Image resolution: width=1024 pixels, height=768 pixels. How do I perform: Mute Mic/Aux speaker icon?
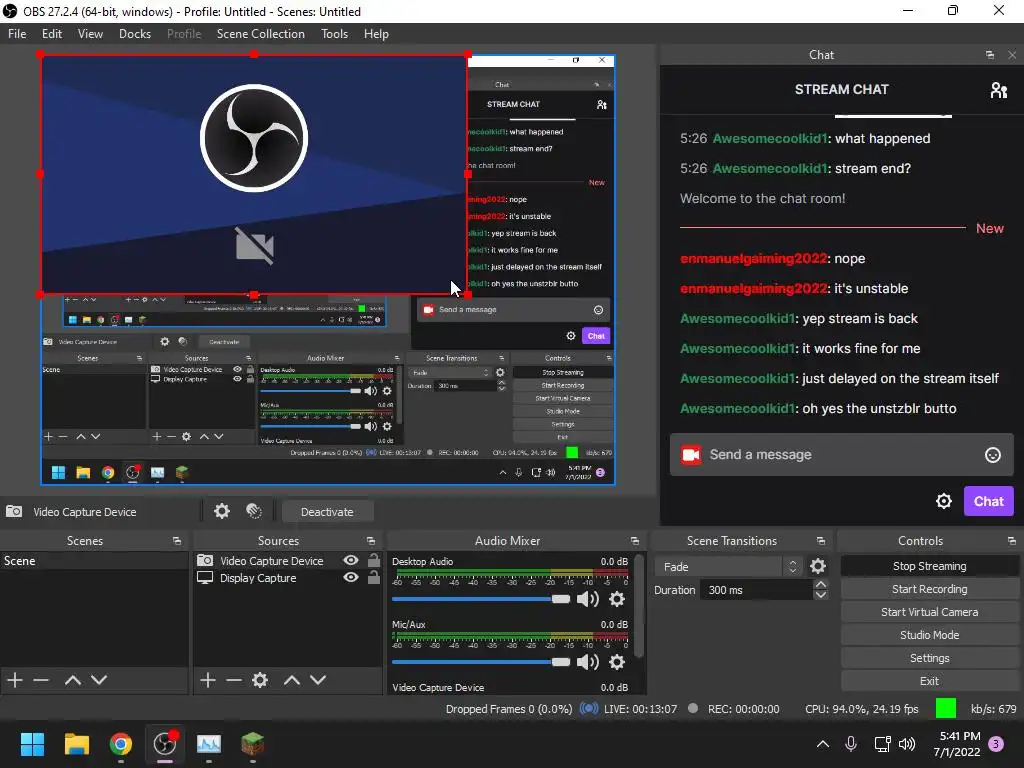(588, 662)
